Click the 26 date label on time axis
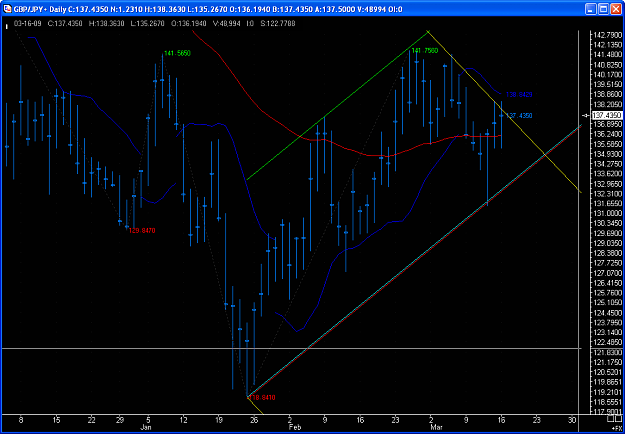This screenshot has width=625, height=434. point(255,420)
